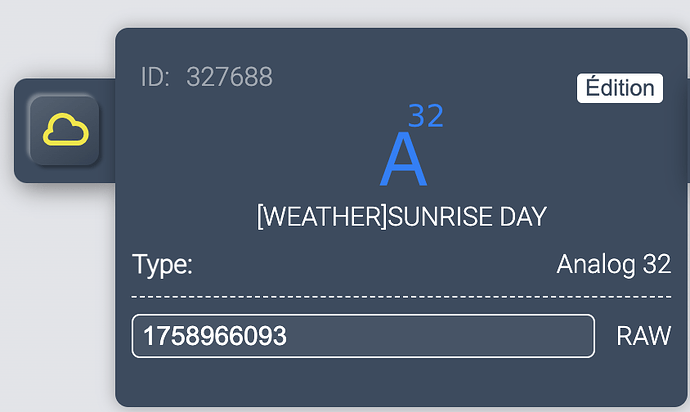Click the yellow cloud weather icon
Screen dimensions: 690x412
(65, 130)
